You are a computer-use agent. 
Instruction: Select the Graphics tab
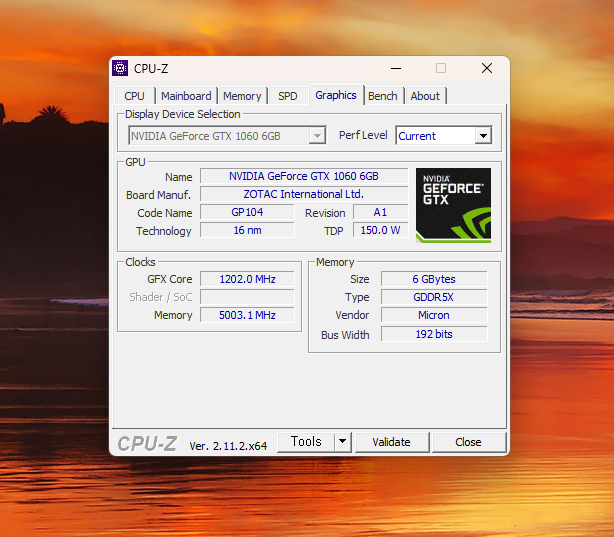336,95
